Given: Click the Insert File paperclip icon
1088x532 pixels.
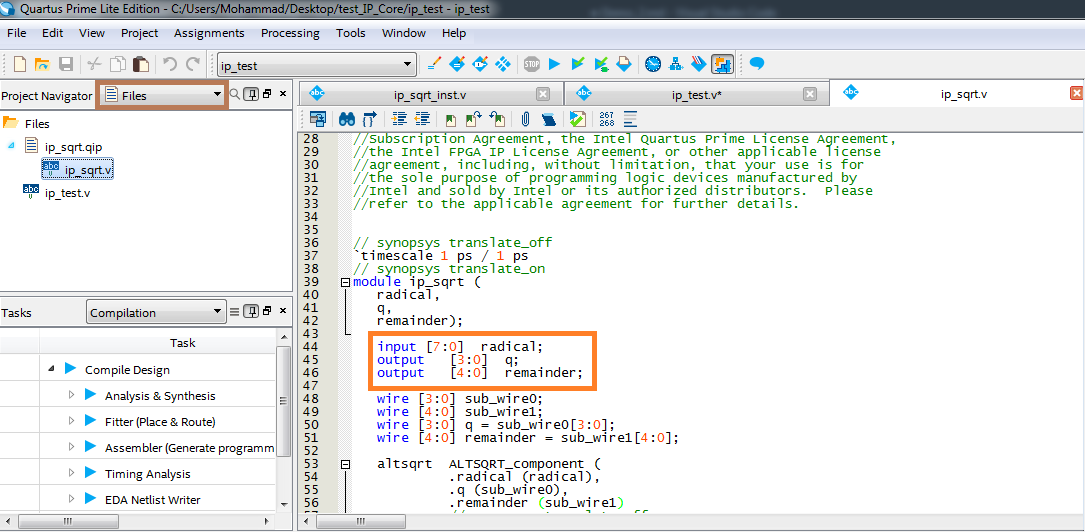Looking at the screenshot, I should (x=525, y=119).
